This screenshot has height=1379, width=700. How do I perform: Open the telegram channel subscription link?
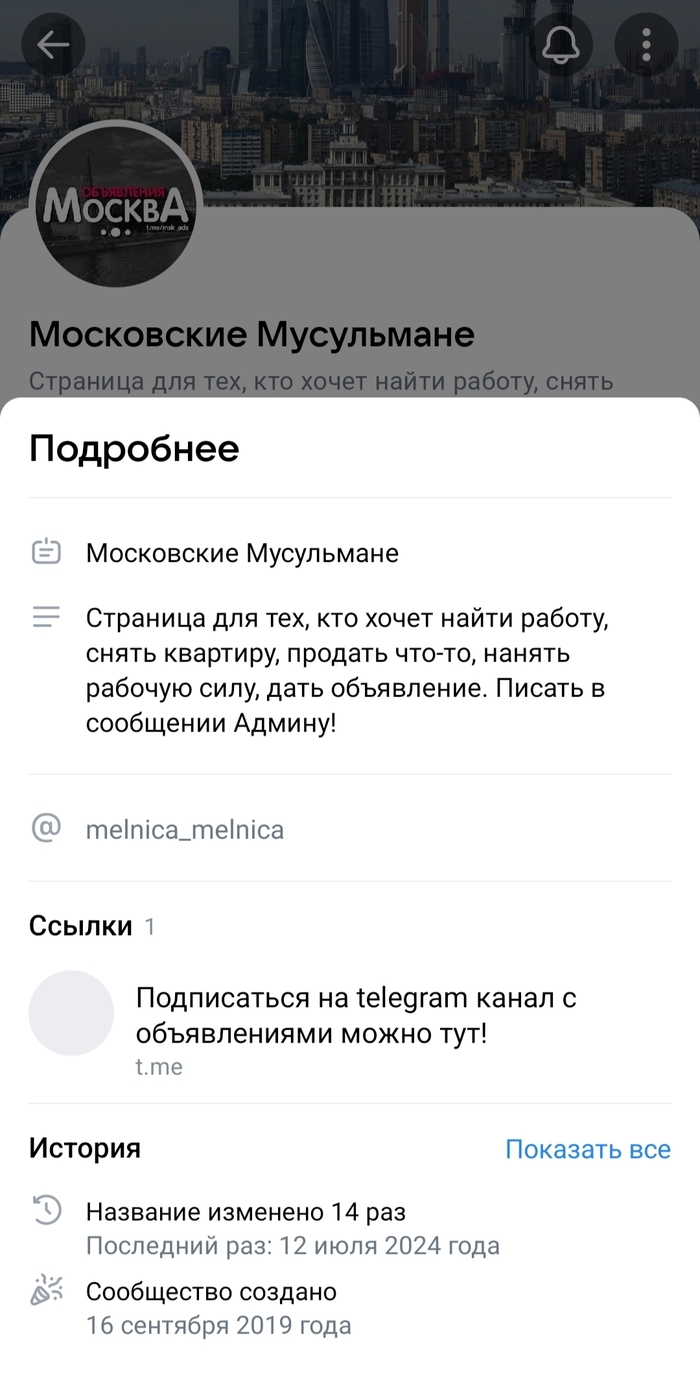click(x=355, y=1014)
